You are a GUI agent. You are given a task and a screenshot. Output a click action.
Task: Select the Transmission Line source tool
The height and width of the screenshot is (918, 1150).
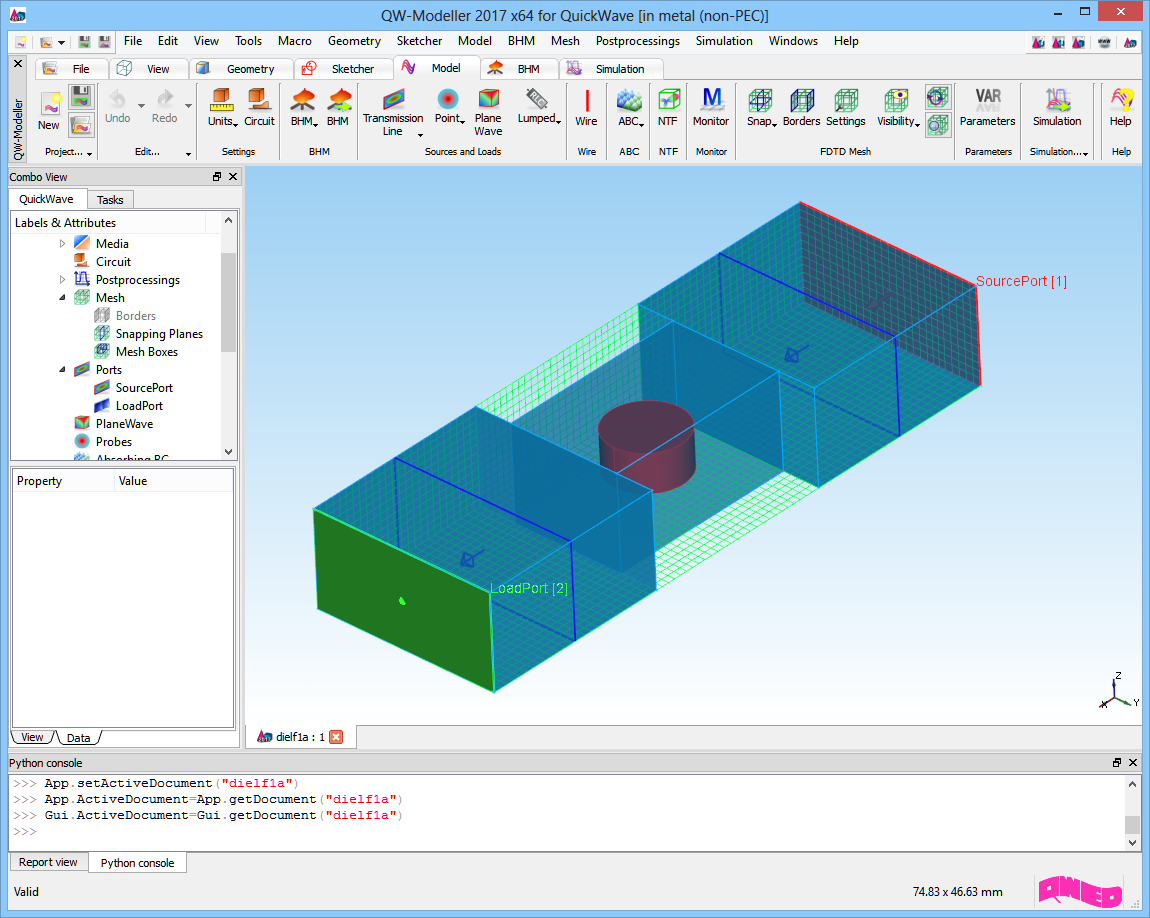pos(393,112)
